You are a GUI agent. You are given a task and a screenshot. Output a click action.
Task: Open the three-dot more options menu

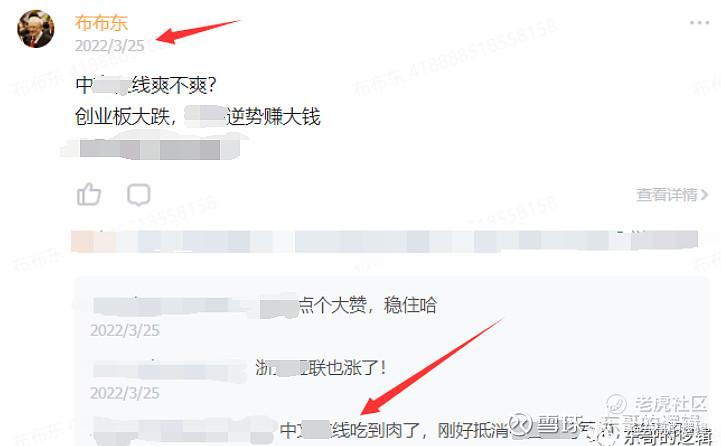click(699, 23)
